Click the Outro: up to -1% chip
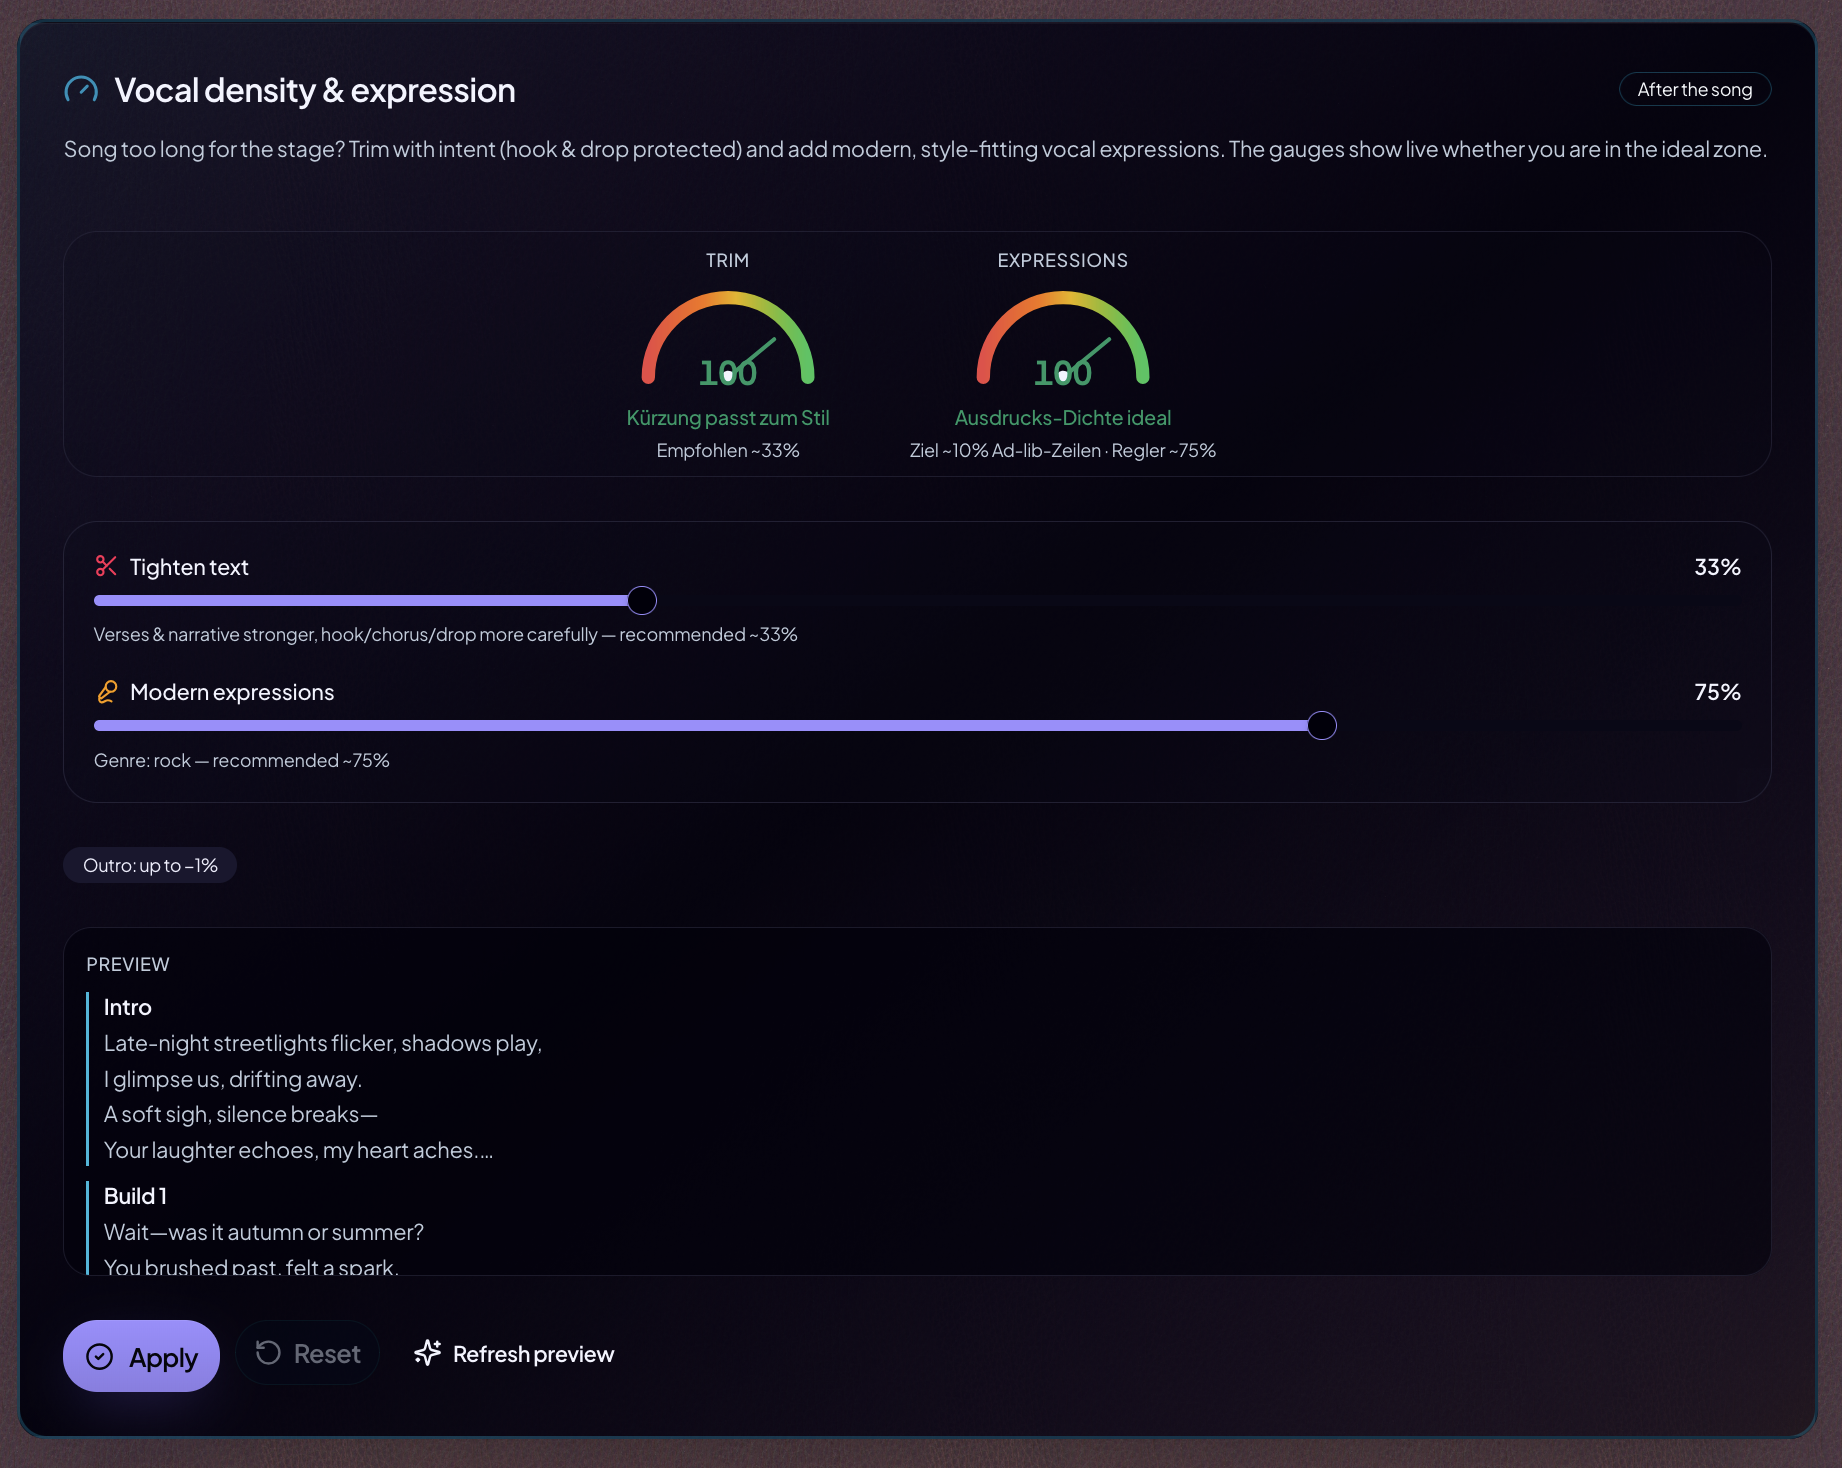The image size is (1842, 1468). (150, 865)
